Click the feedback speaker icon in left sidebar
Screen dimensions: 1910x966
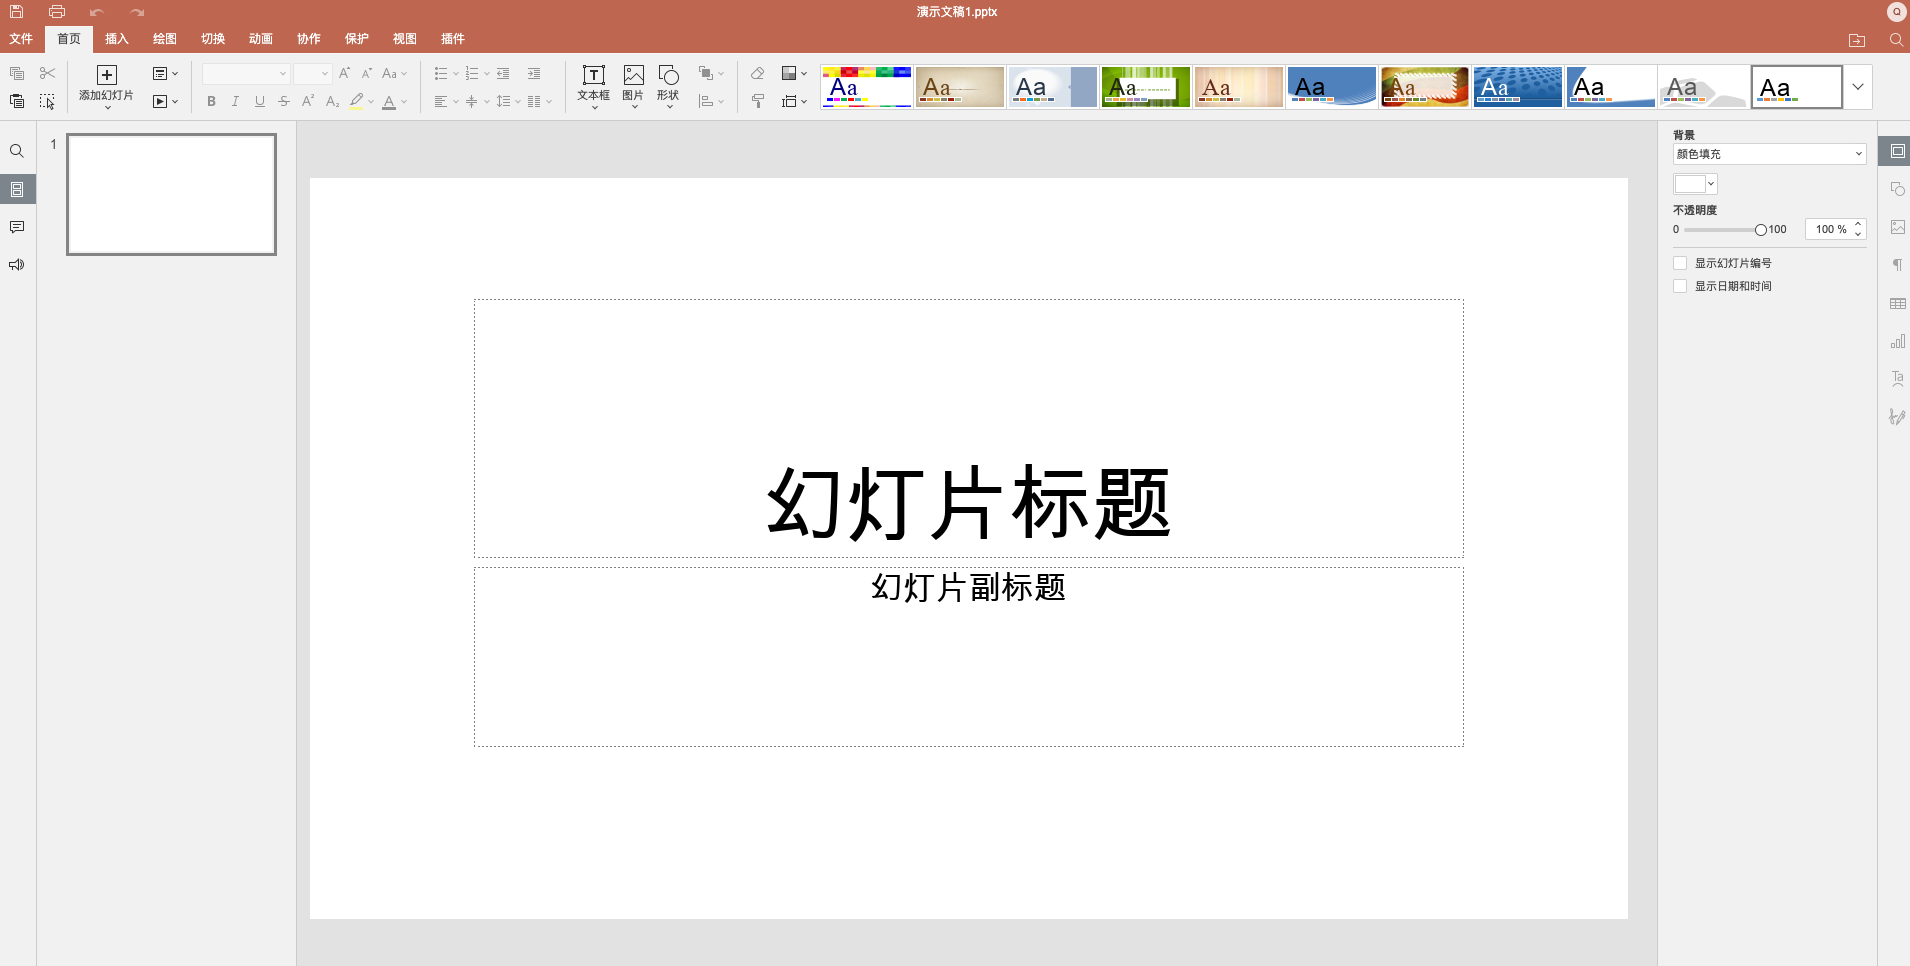(x=17, y=265)
